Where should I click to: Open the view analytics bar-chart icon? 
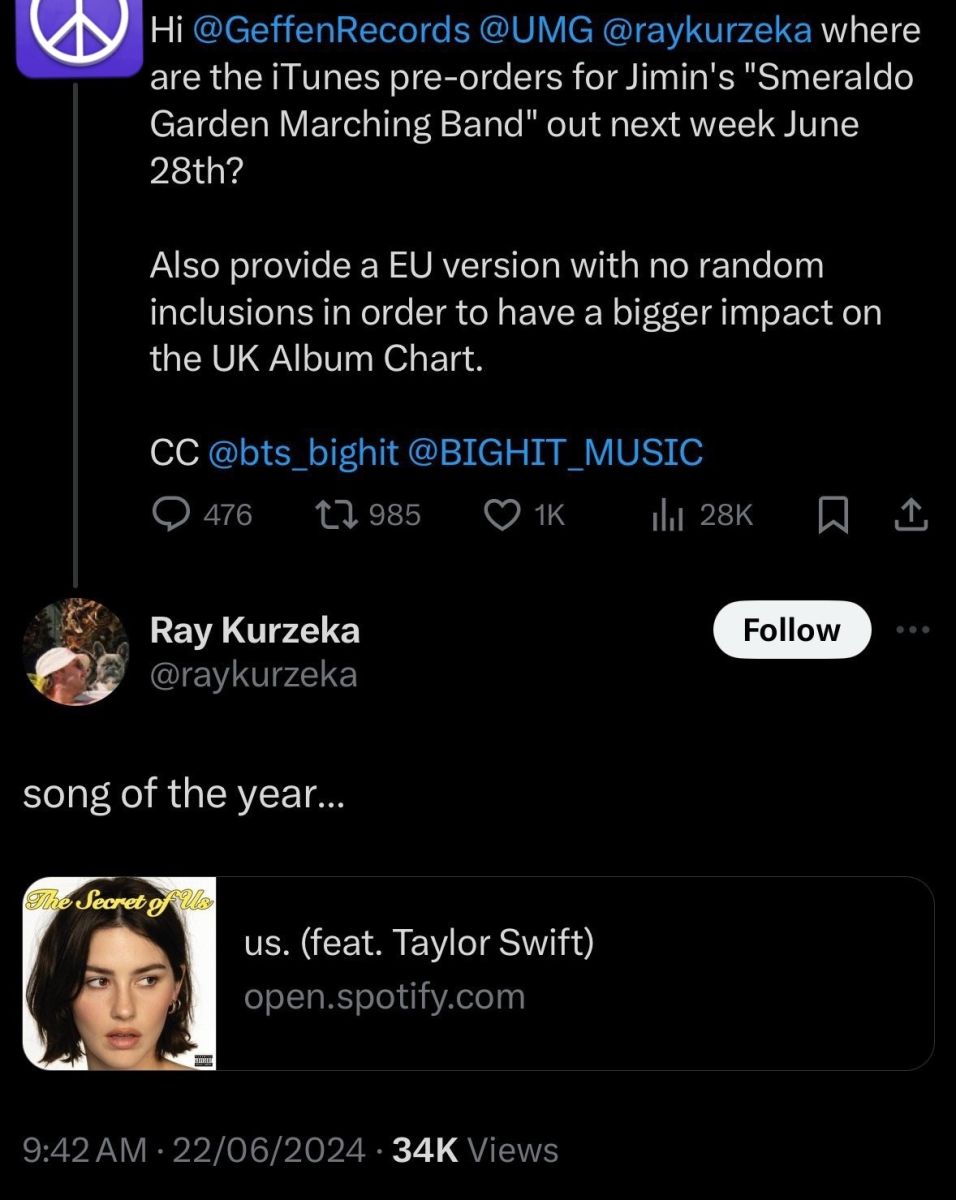pyautogui.click(x=667, y=514)
